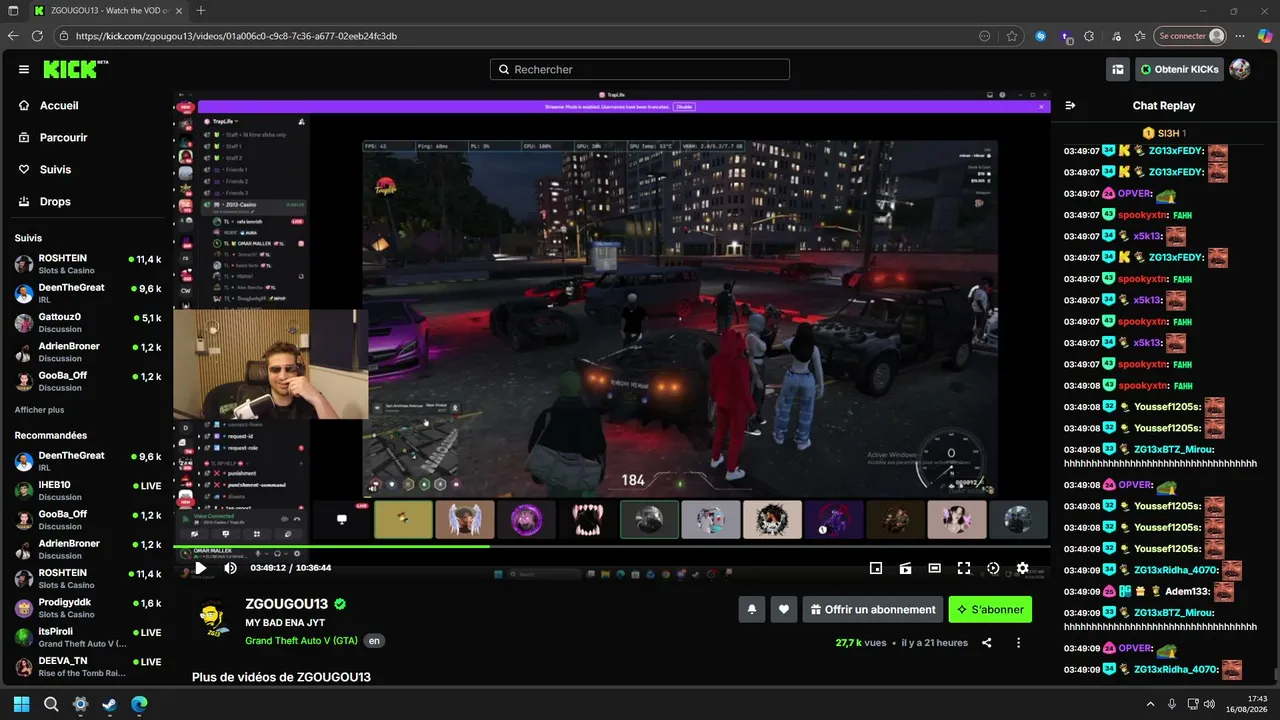Click the browser back arrow
This screenshot has width=1280, height=720.
(13, 36)
